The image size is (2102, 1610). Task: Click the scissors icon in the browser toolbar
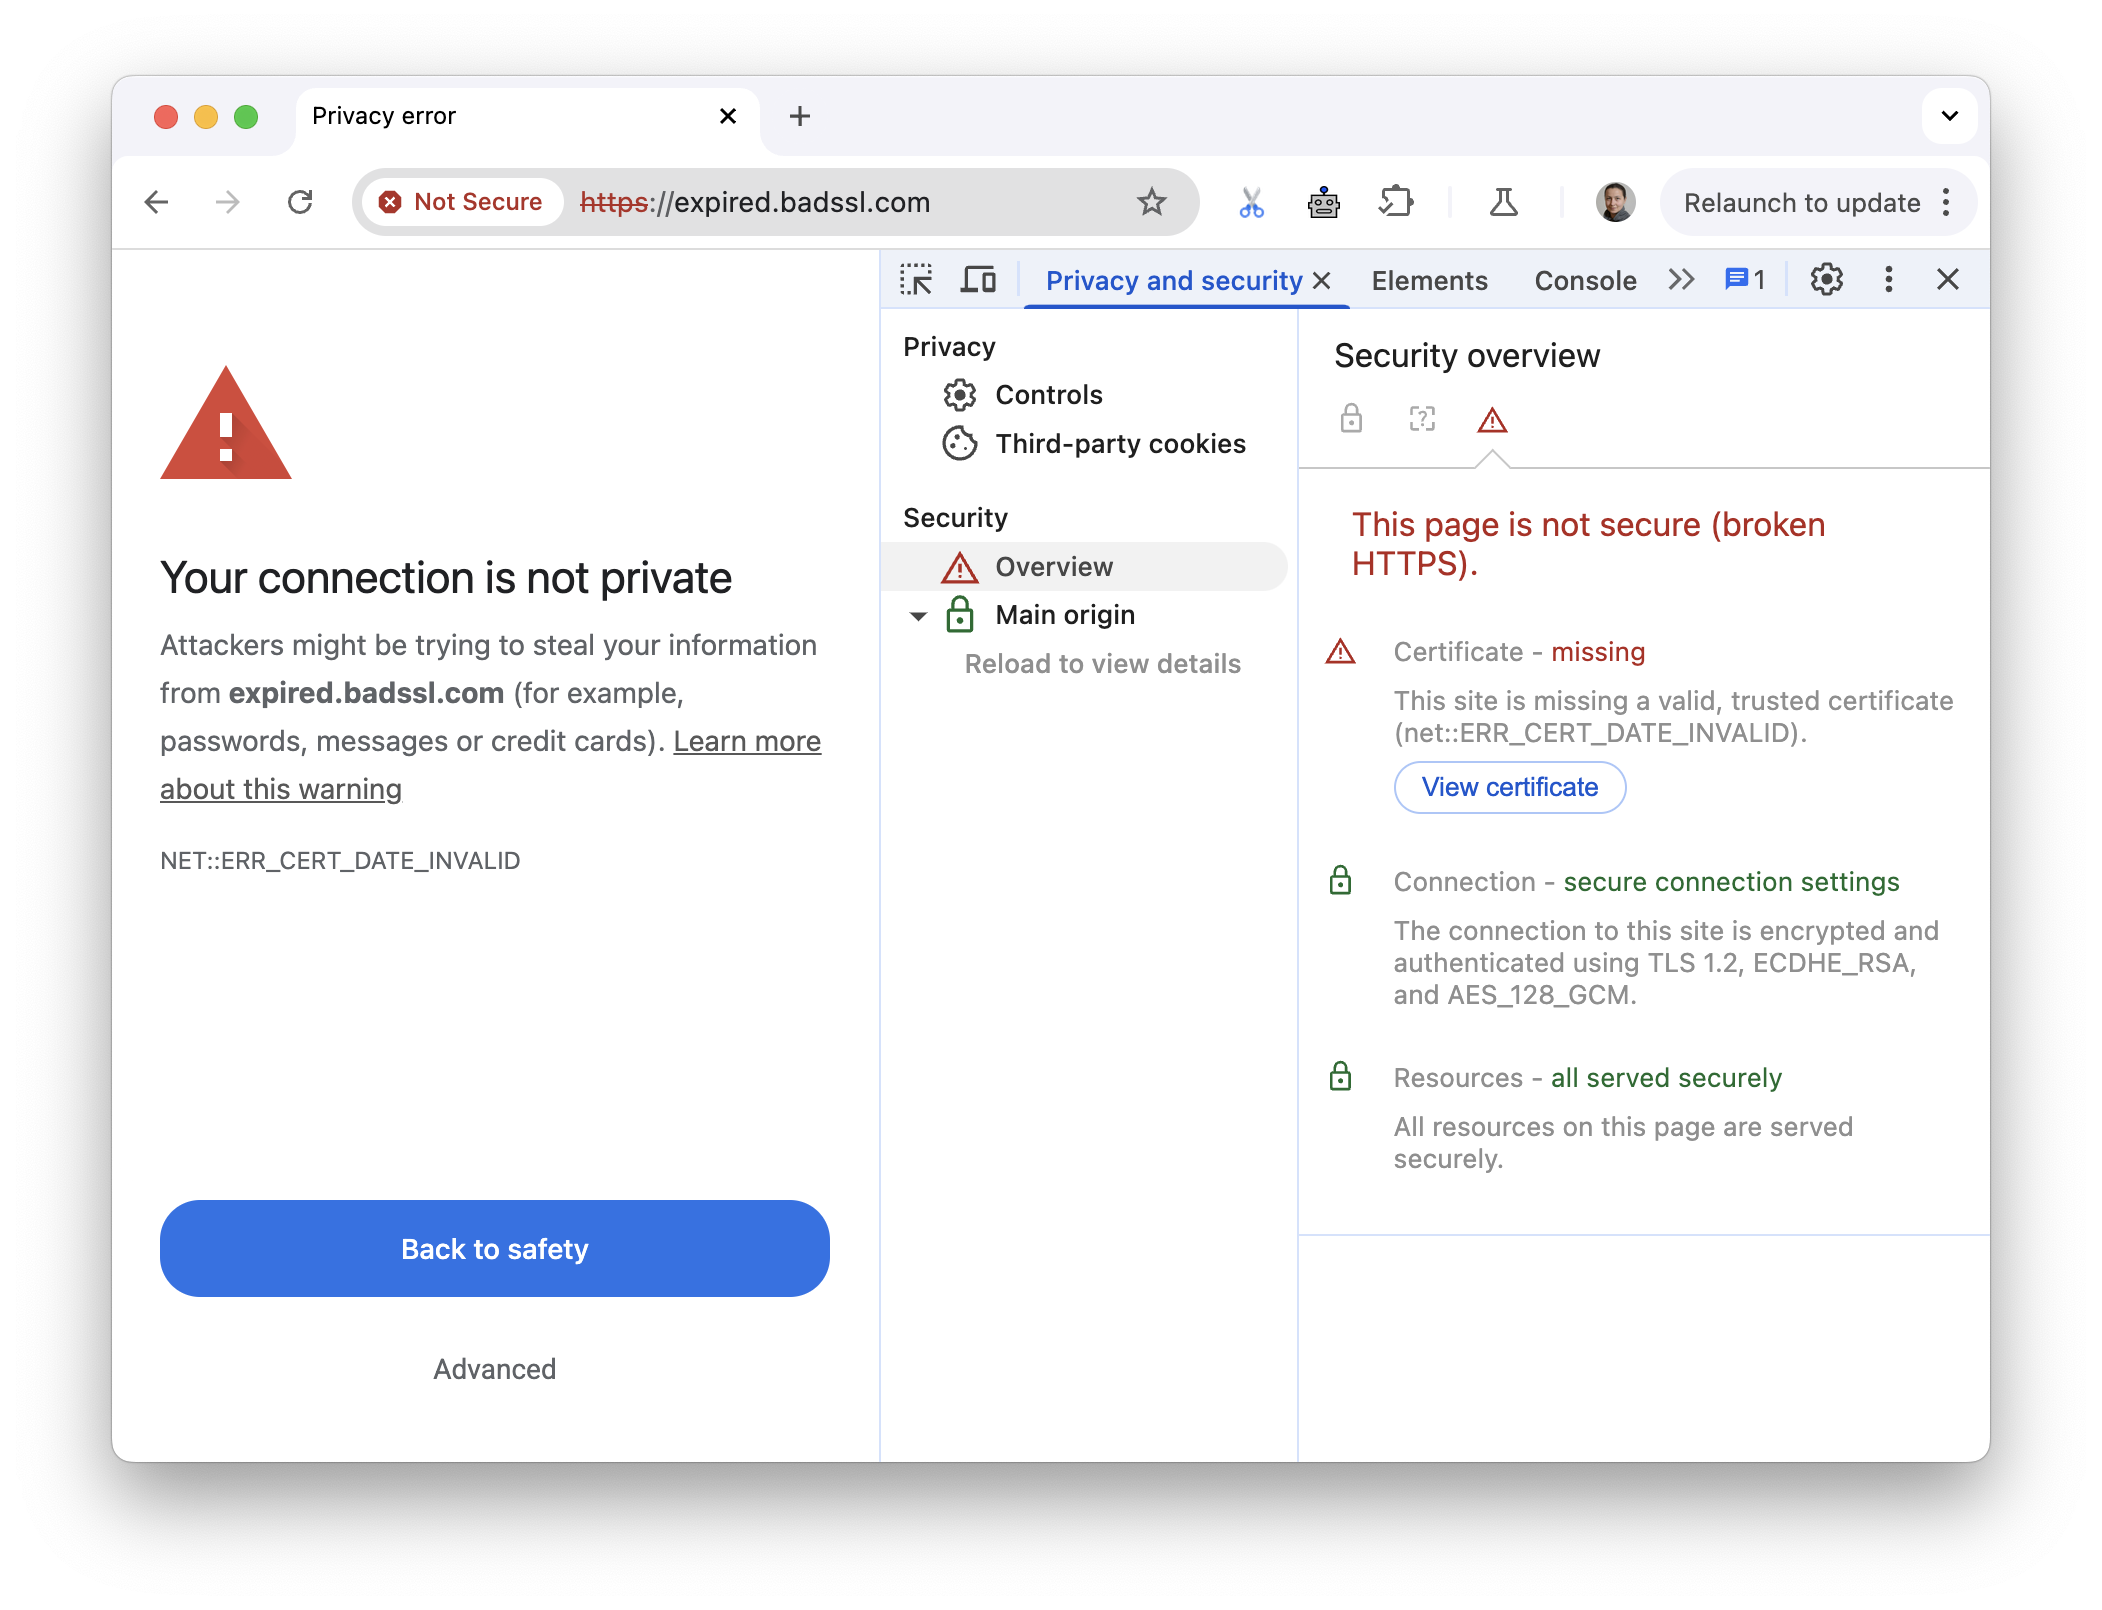click(x=1250, y=201)
